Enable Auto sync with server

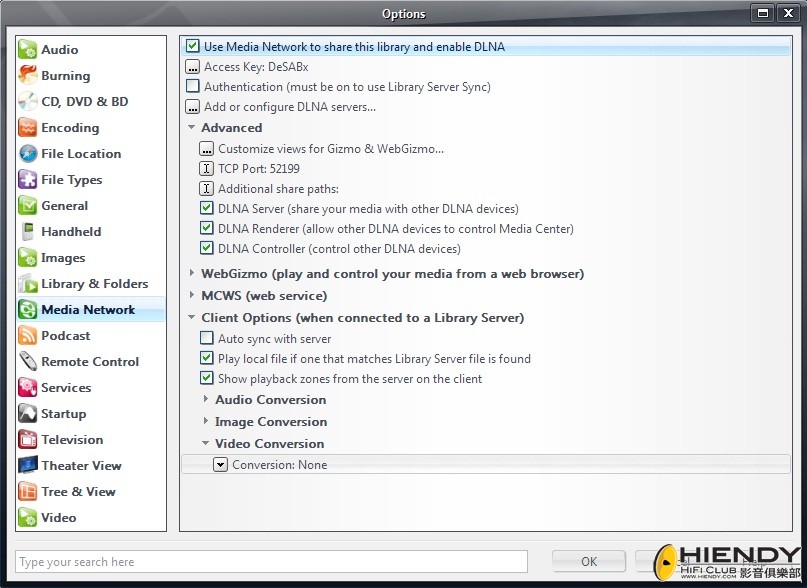coord(206,338)
